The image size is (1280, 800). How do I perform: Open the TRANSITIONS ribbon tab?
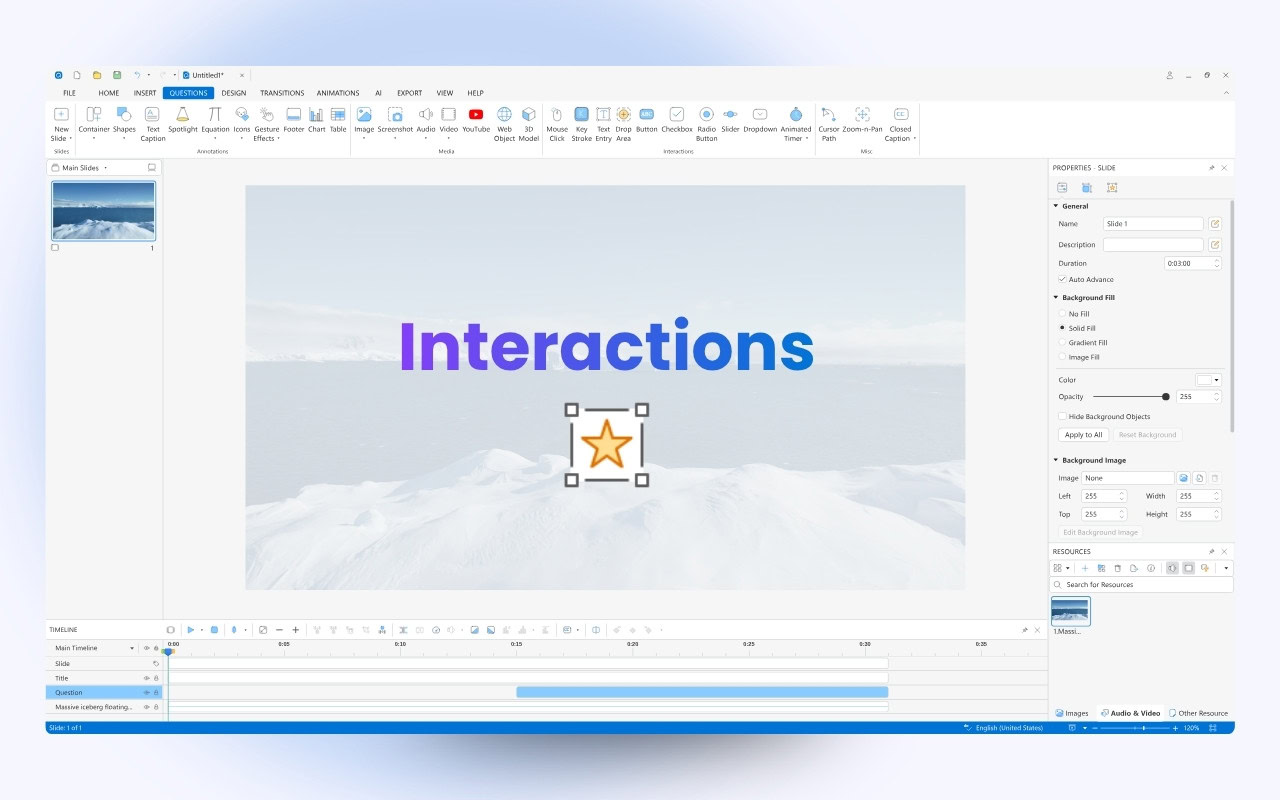[x=282, y=93]
